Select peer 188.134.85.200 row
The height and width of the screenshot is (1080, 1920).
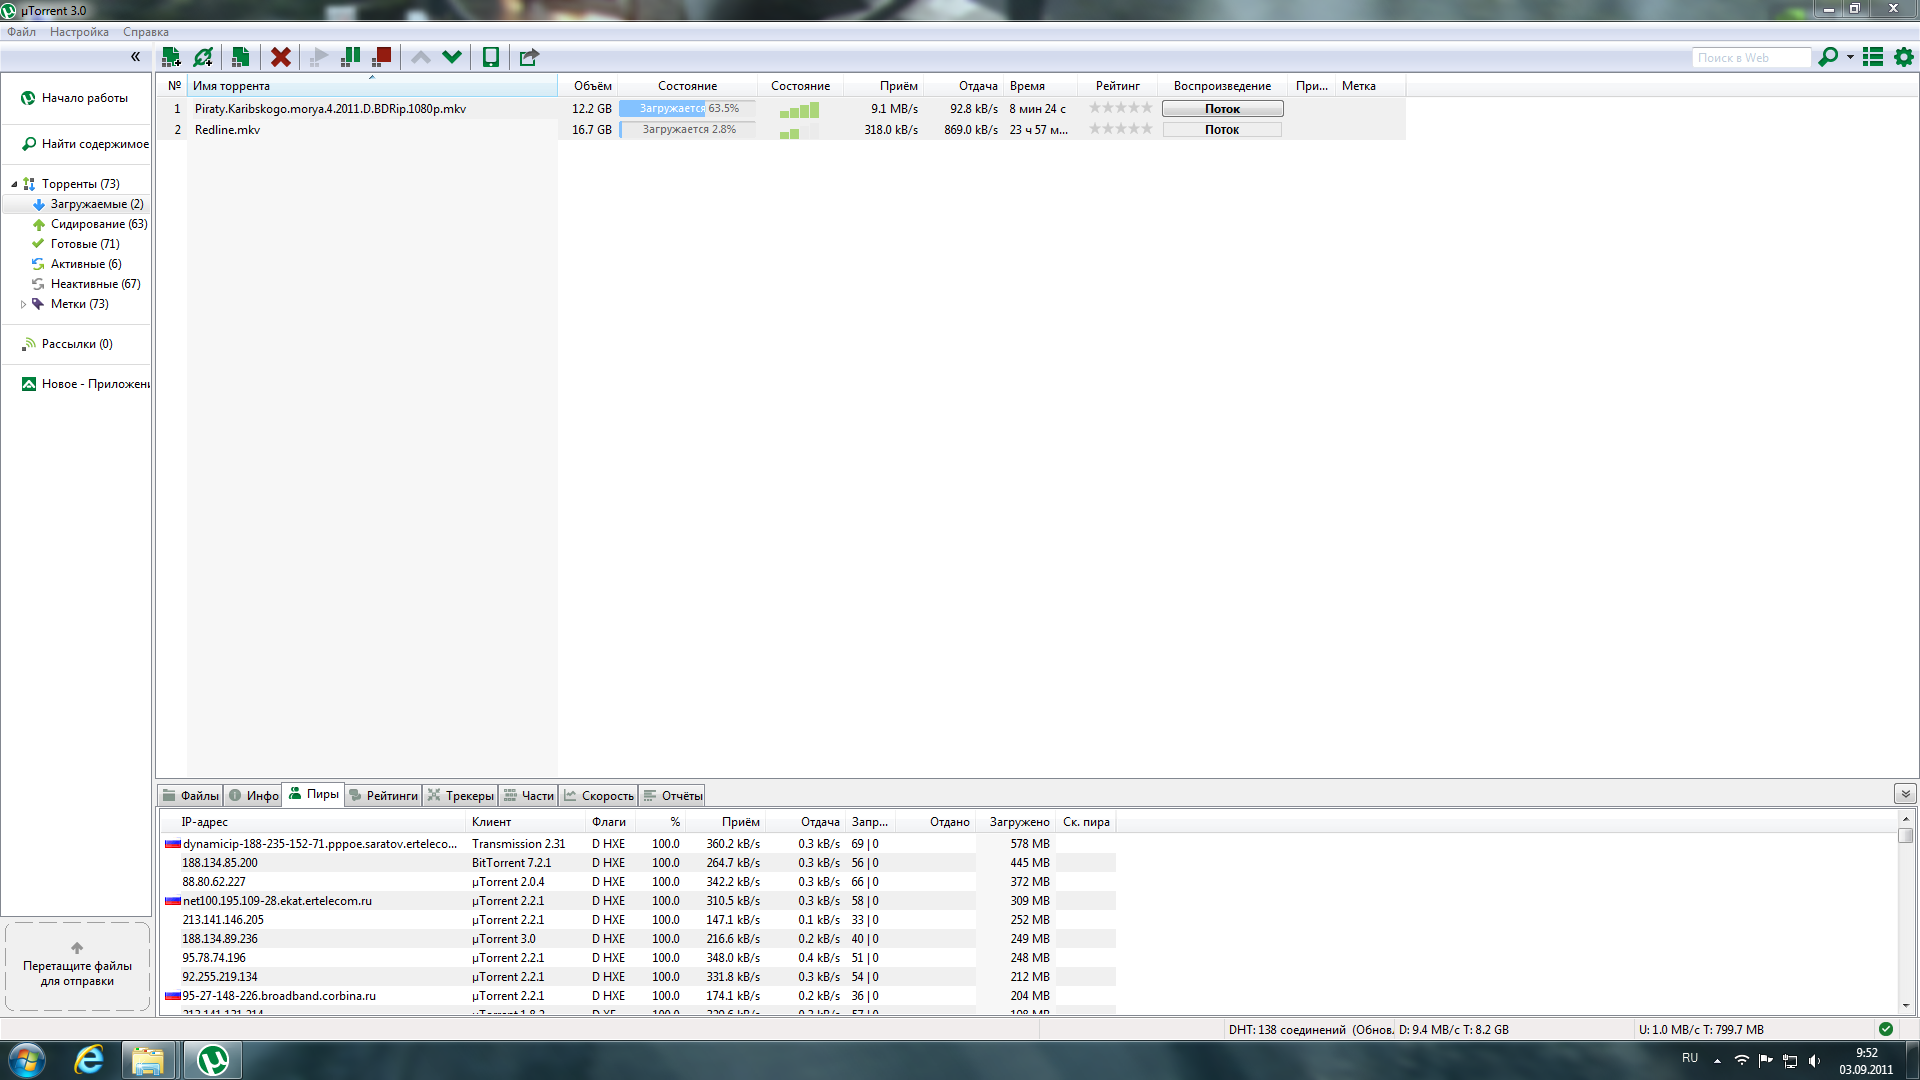637,863
